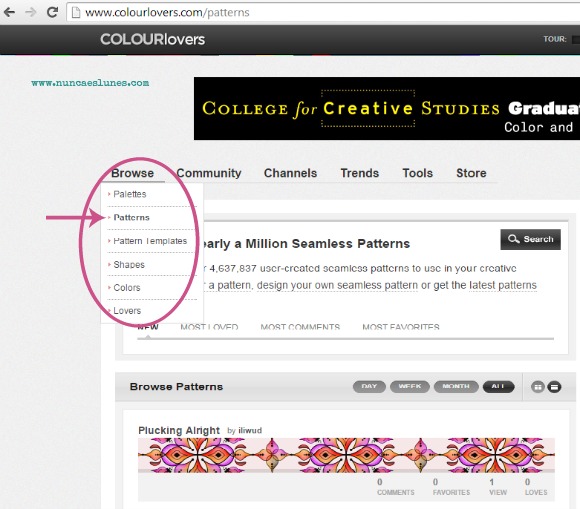Choose Shapes from the Browse dropdown
The height and width of the screenshot is (509, 580).
[129, 264]
